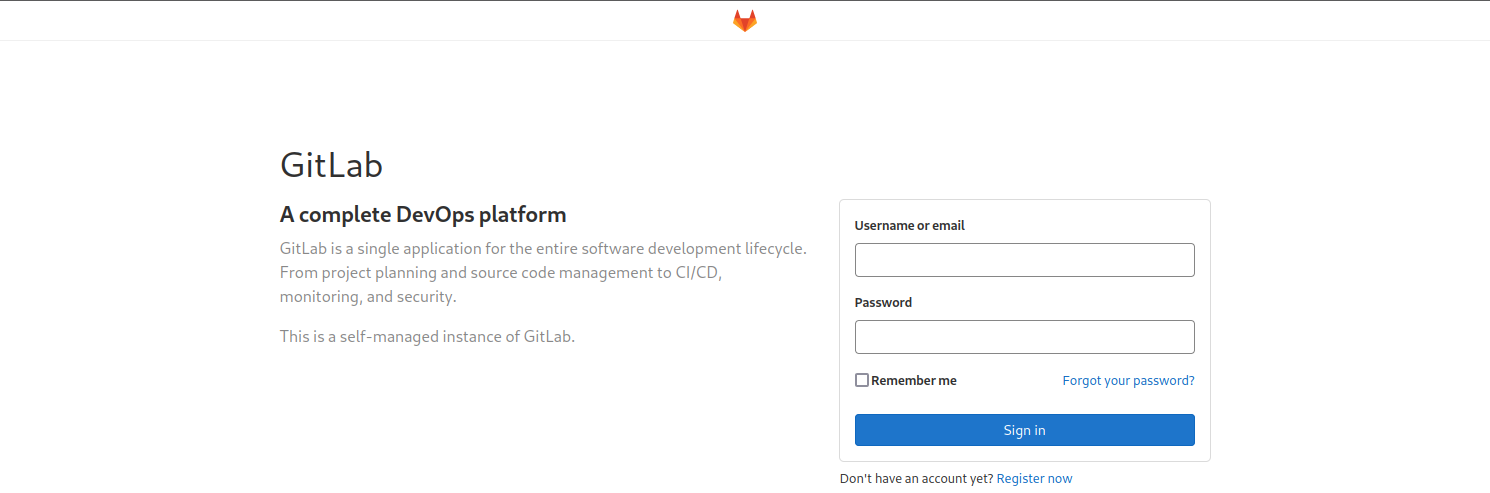
Task: Click the GitLab description paragraph
Action: click(543, 272)
